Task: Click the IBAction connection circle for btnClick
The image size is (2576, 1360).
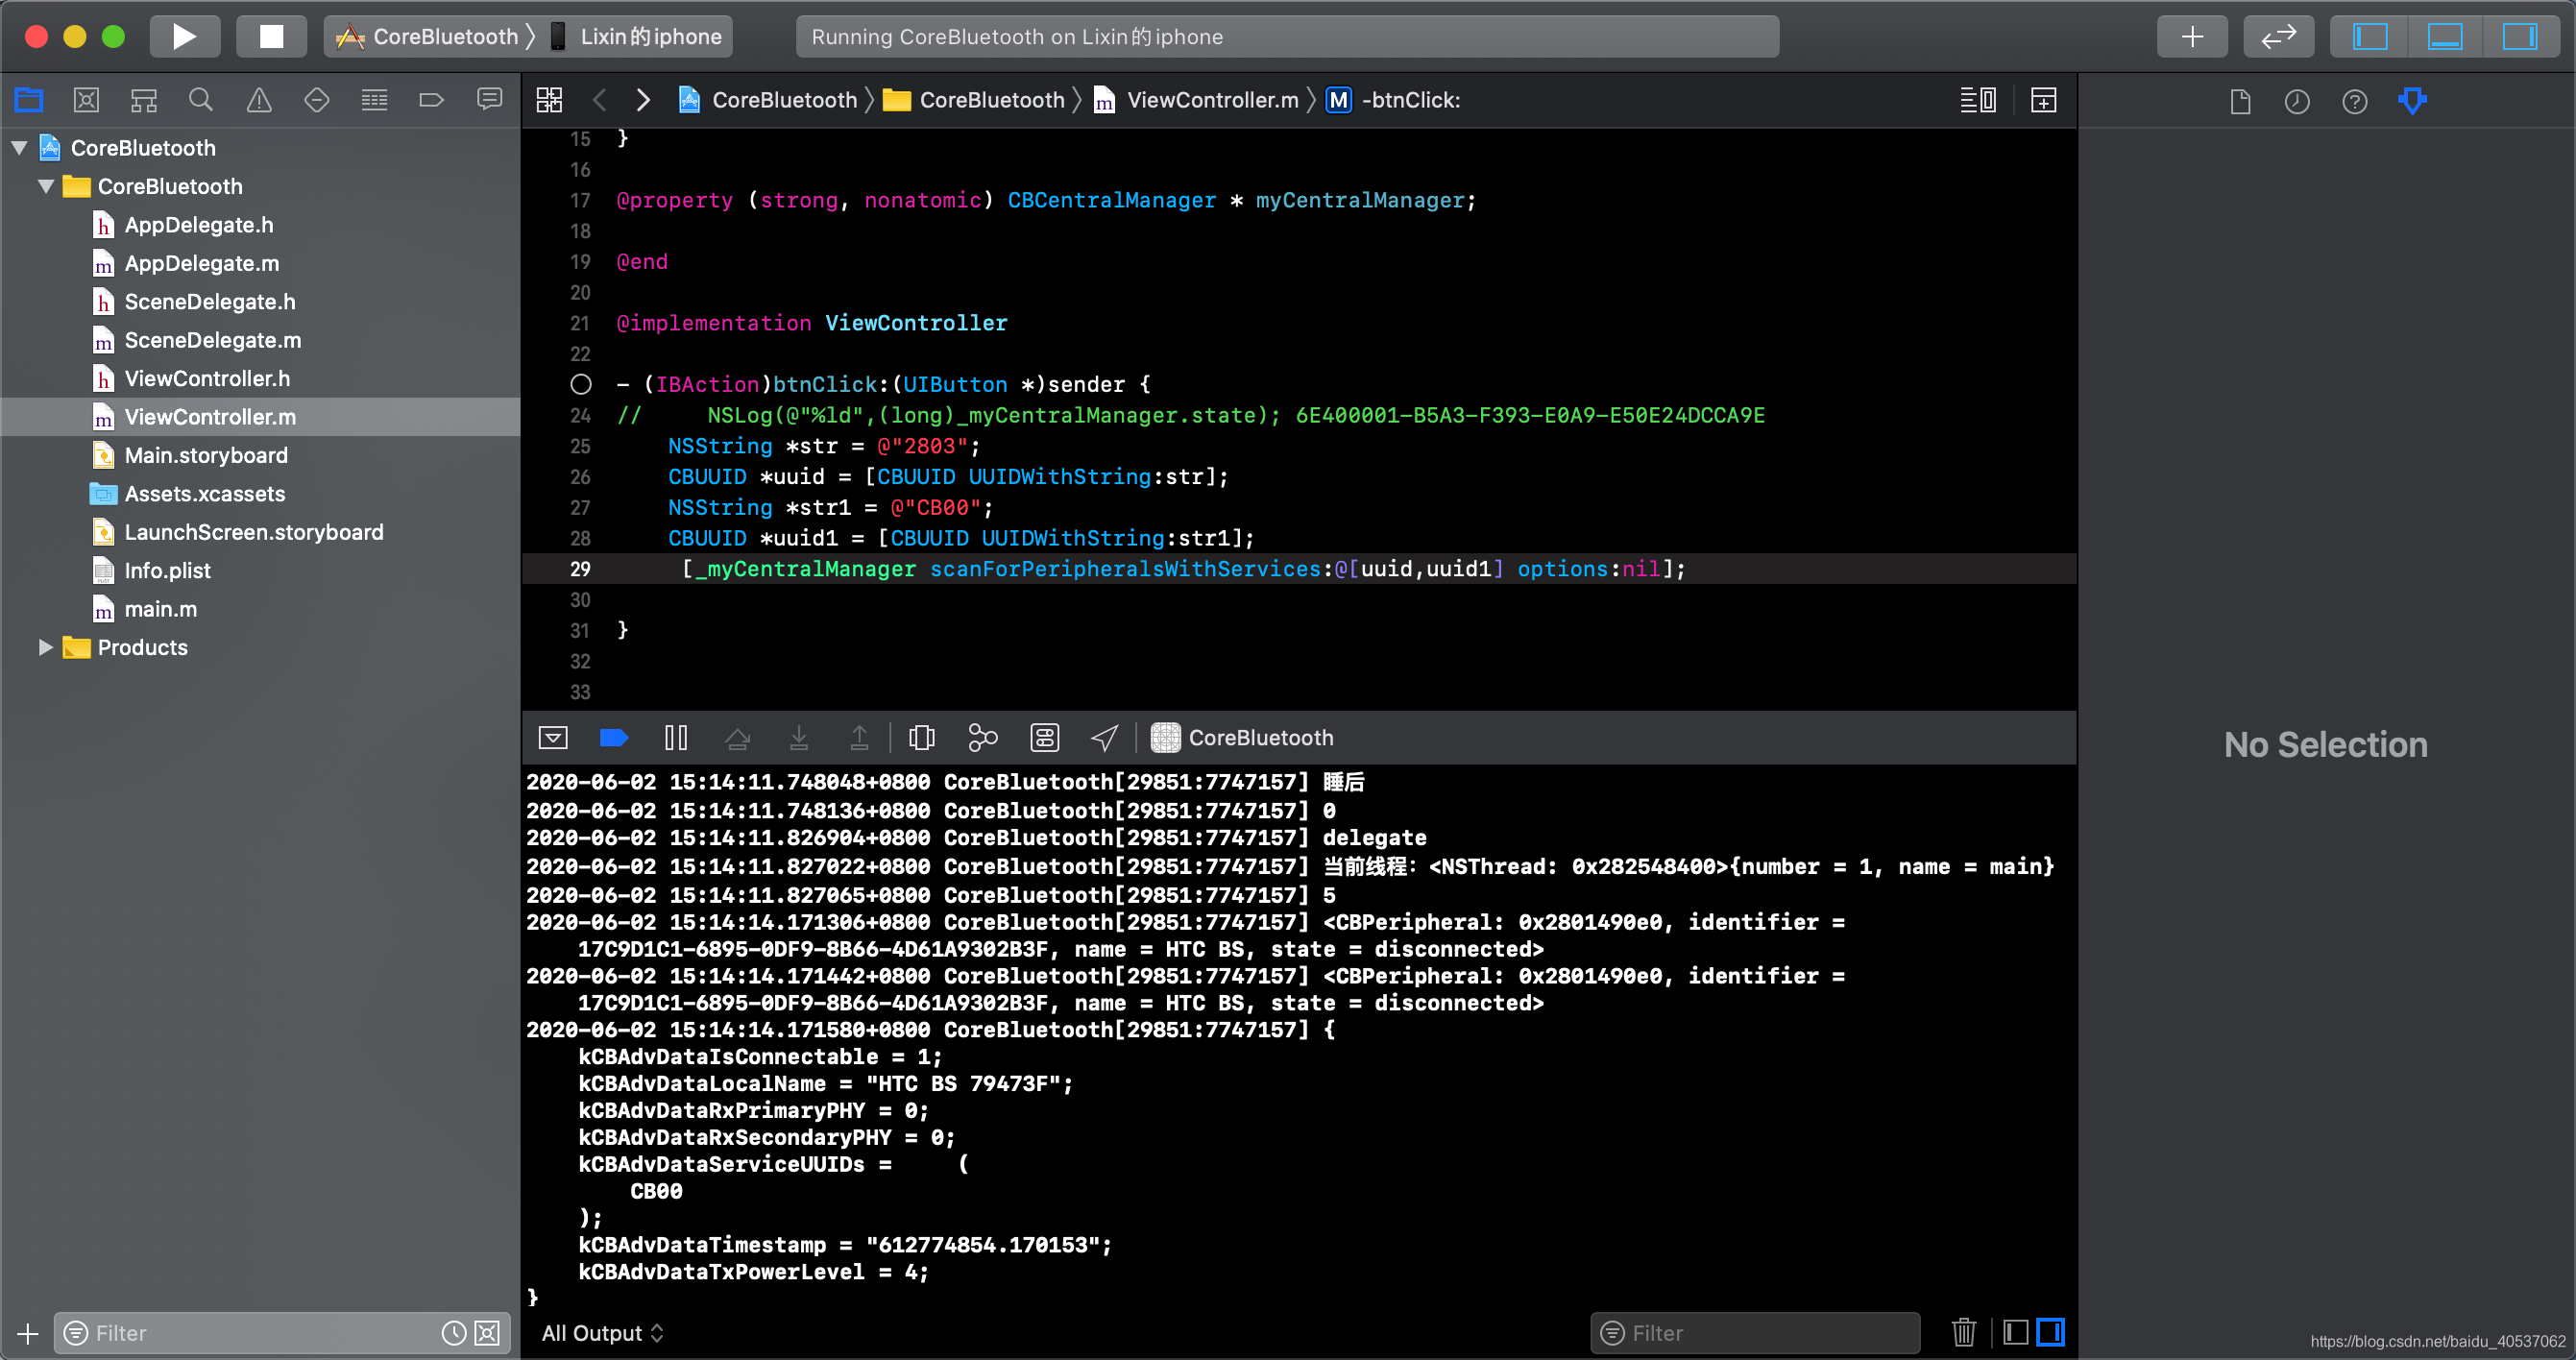Action: tap(581, 384)
